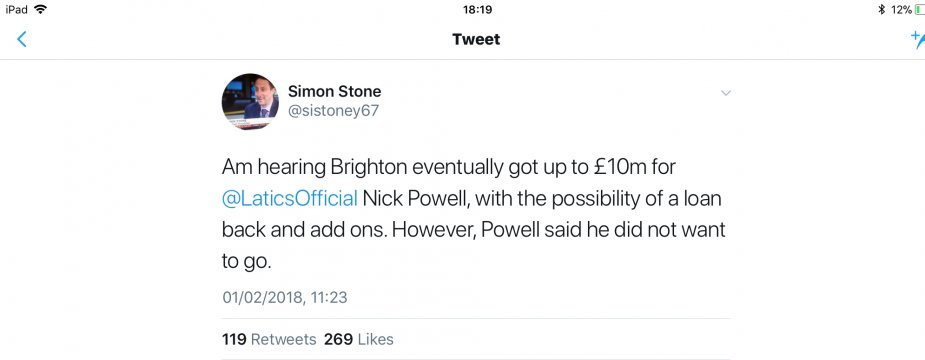Tap the 18:19 clock in the status bar
This screenshot has width=925, height=360.
point(478,9)
